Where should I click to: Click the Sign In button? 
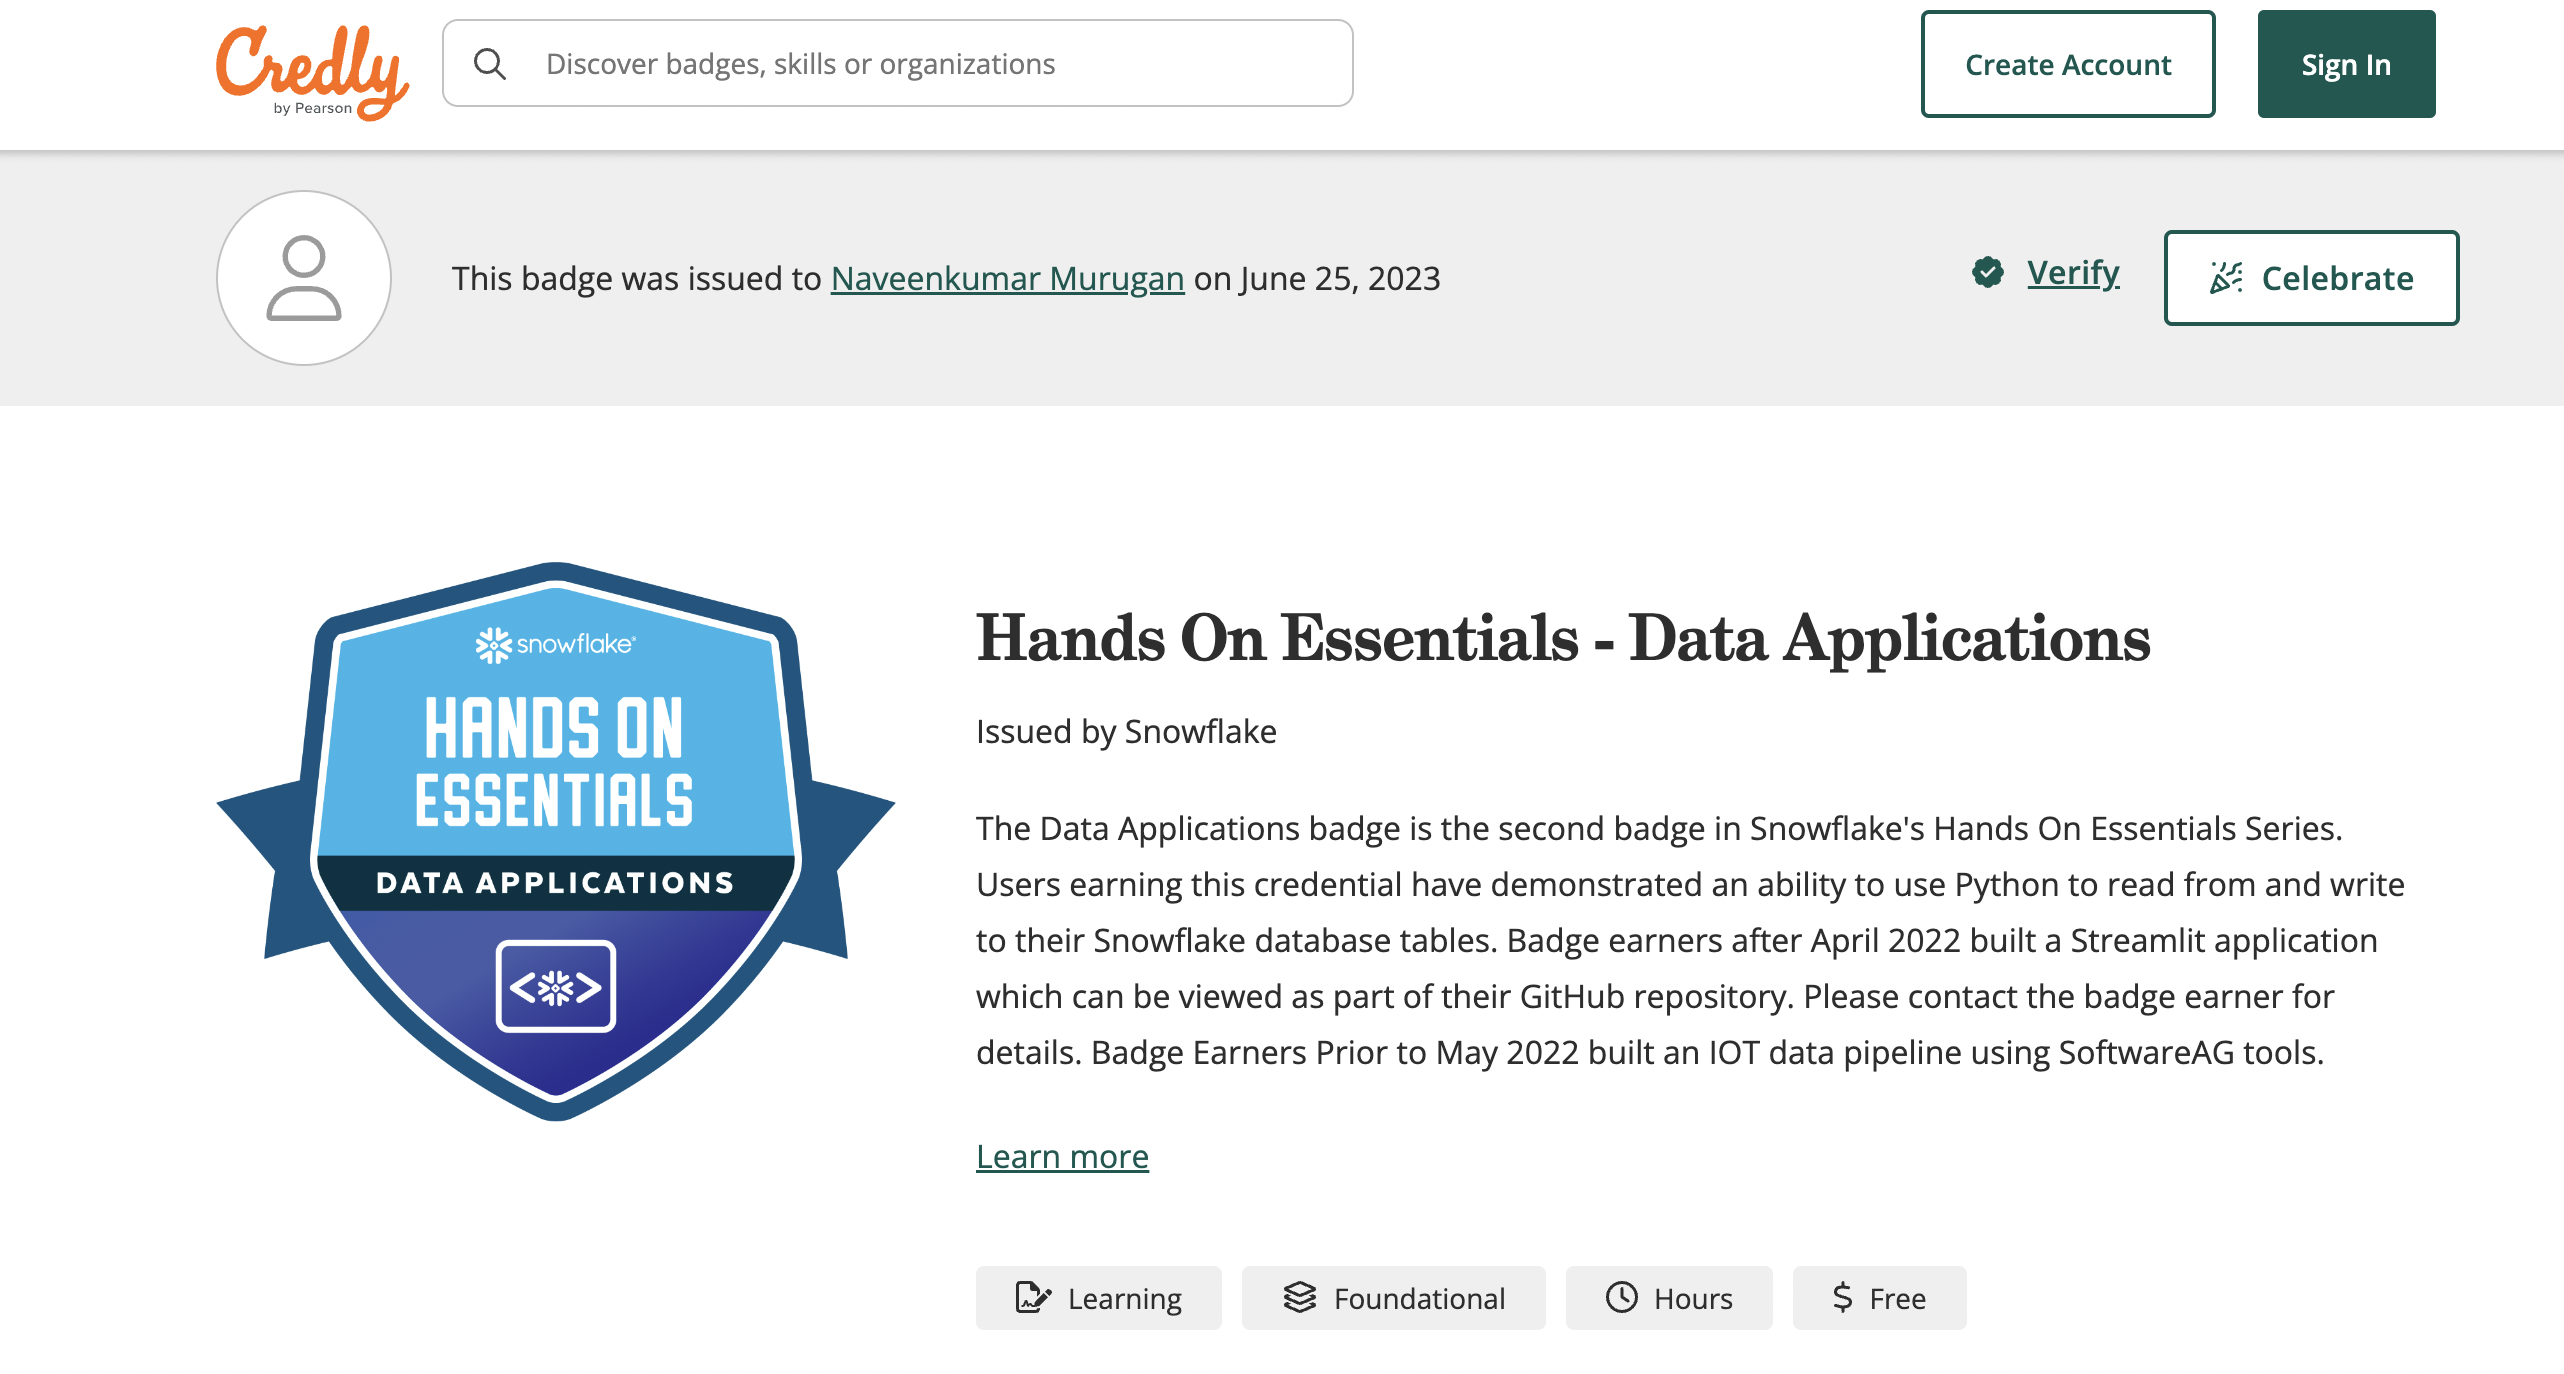click(2346, 64)
